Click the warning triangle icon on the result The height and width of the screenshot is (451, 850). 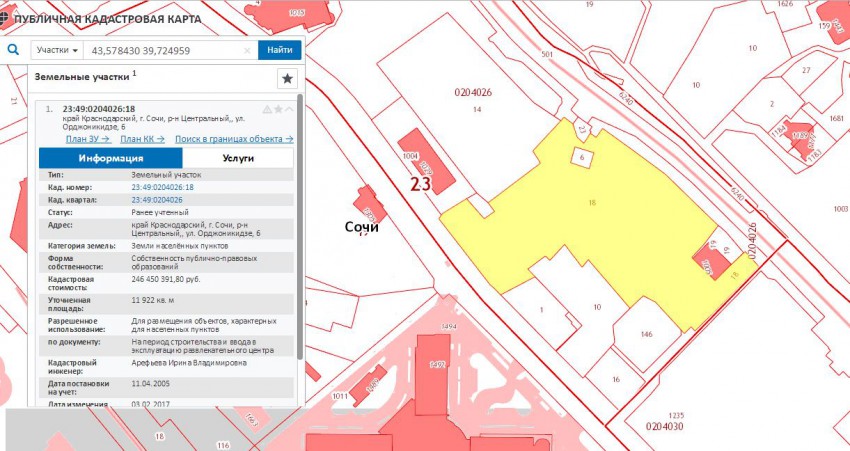tap(267, 109)
